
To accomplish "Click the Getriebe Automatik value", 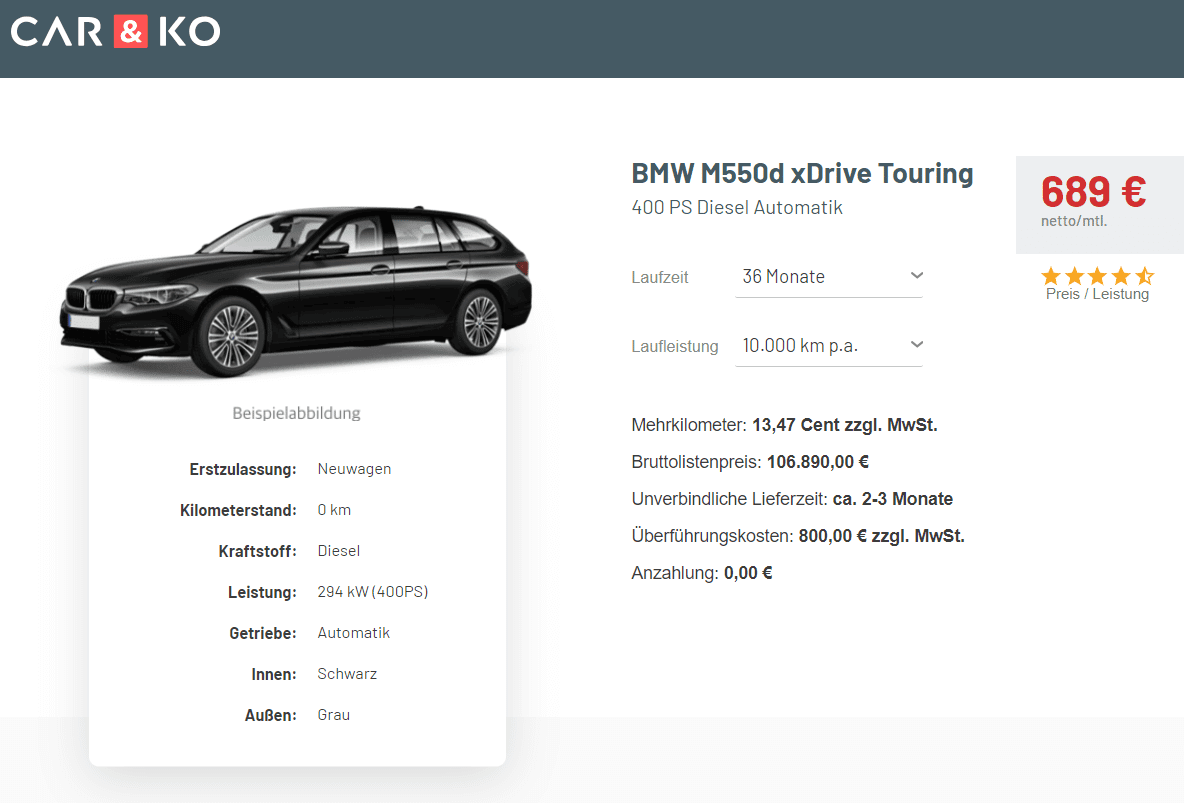I will click(x=353, y=633).
